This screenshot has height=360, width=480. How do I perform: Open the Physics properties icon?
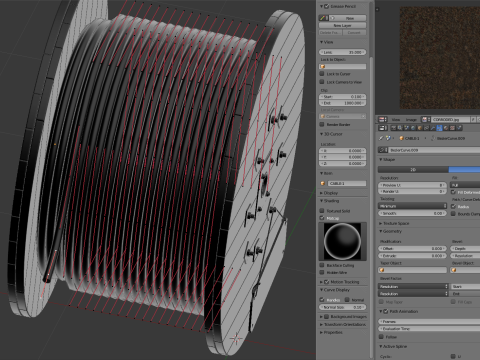tap(459, 128)
